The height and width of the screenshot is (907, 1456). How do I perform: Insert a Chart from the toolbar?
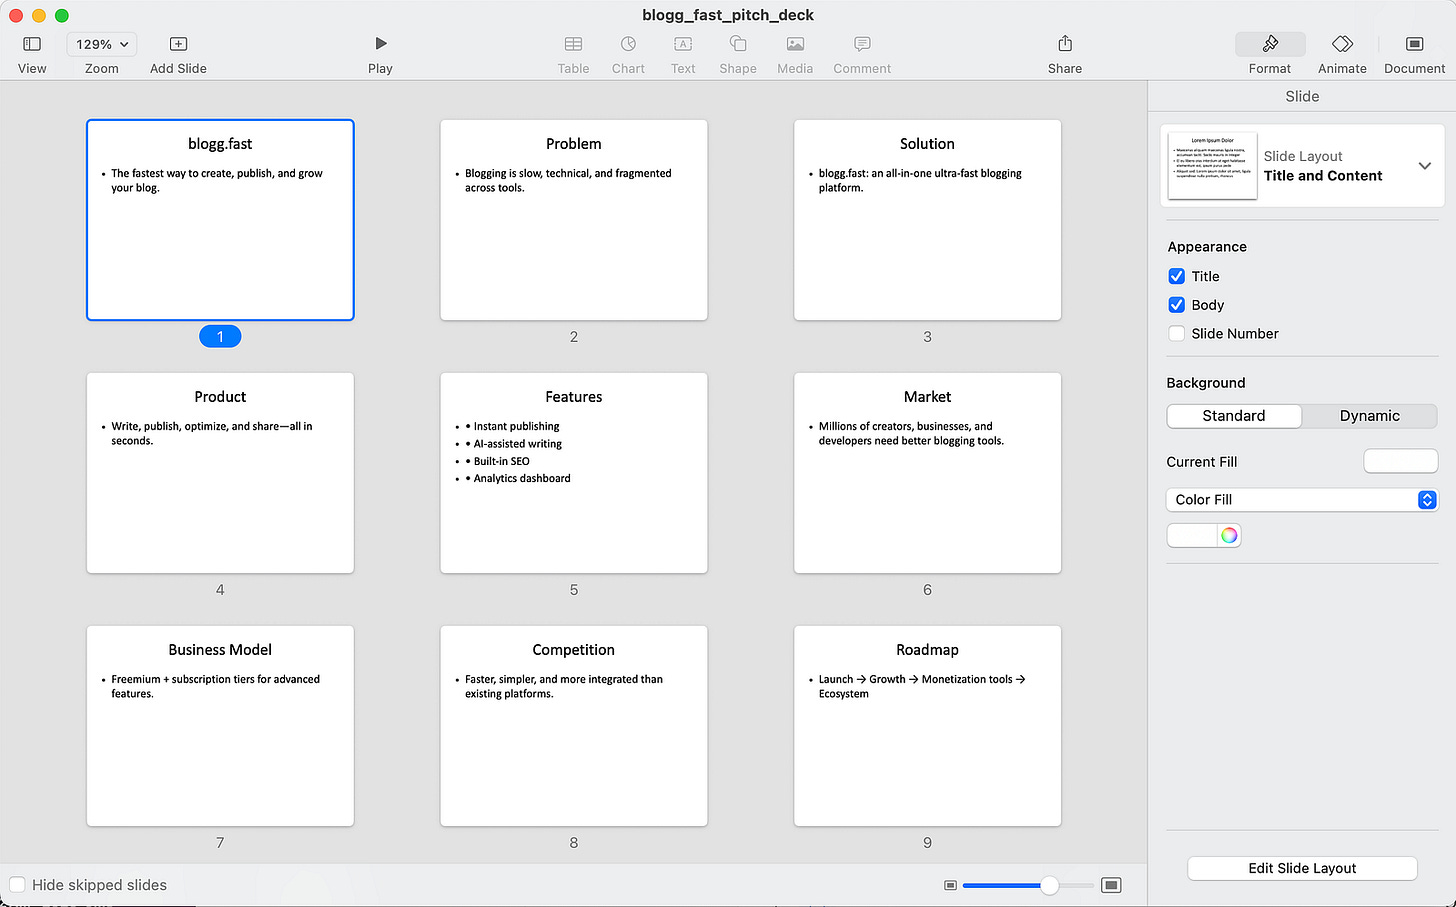tap(628, 44)
